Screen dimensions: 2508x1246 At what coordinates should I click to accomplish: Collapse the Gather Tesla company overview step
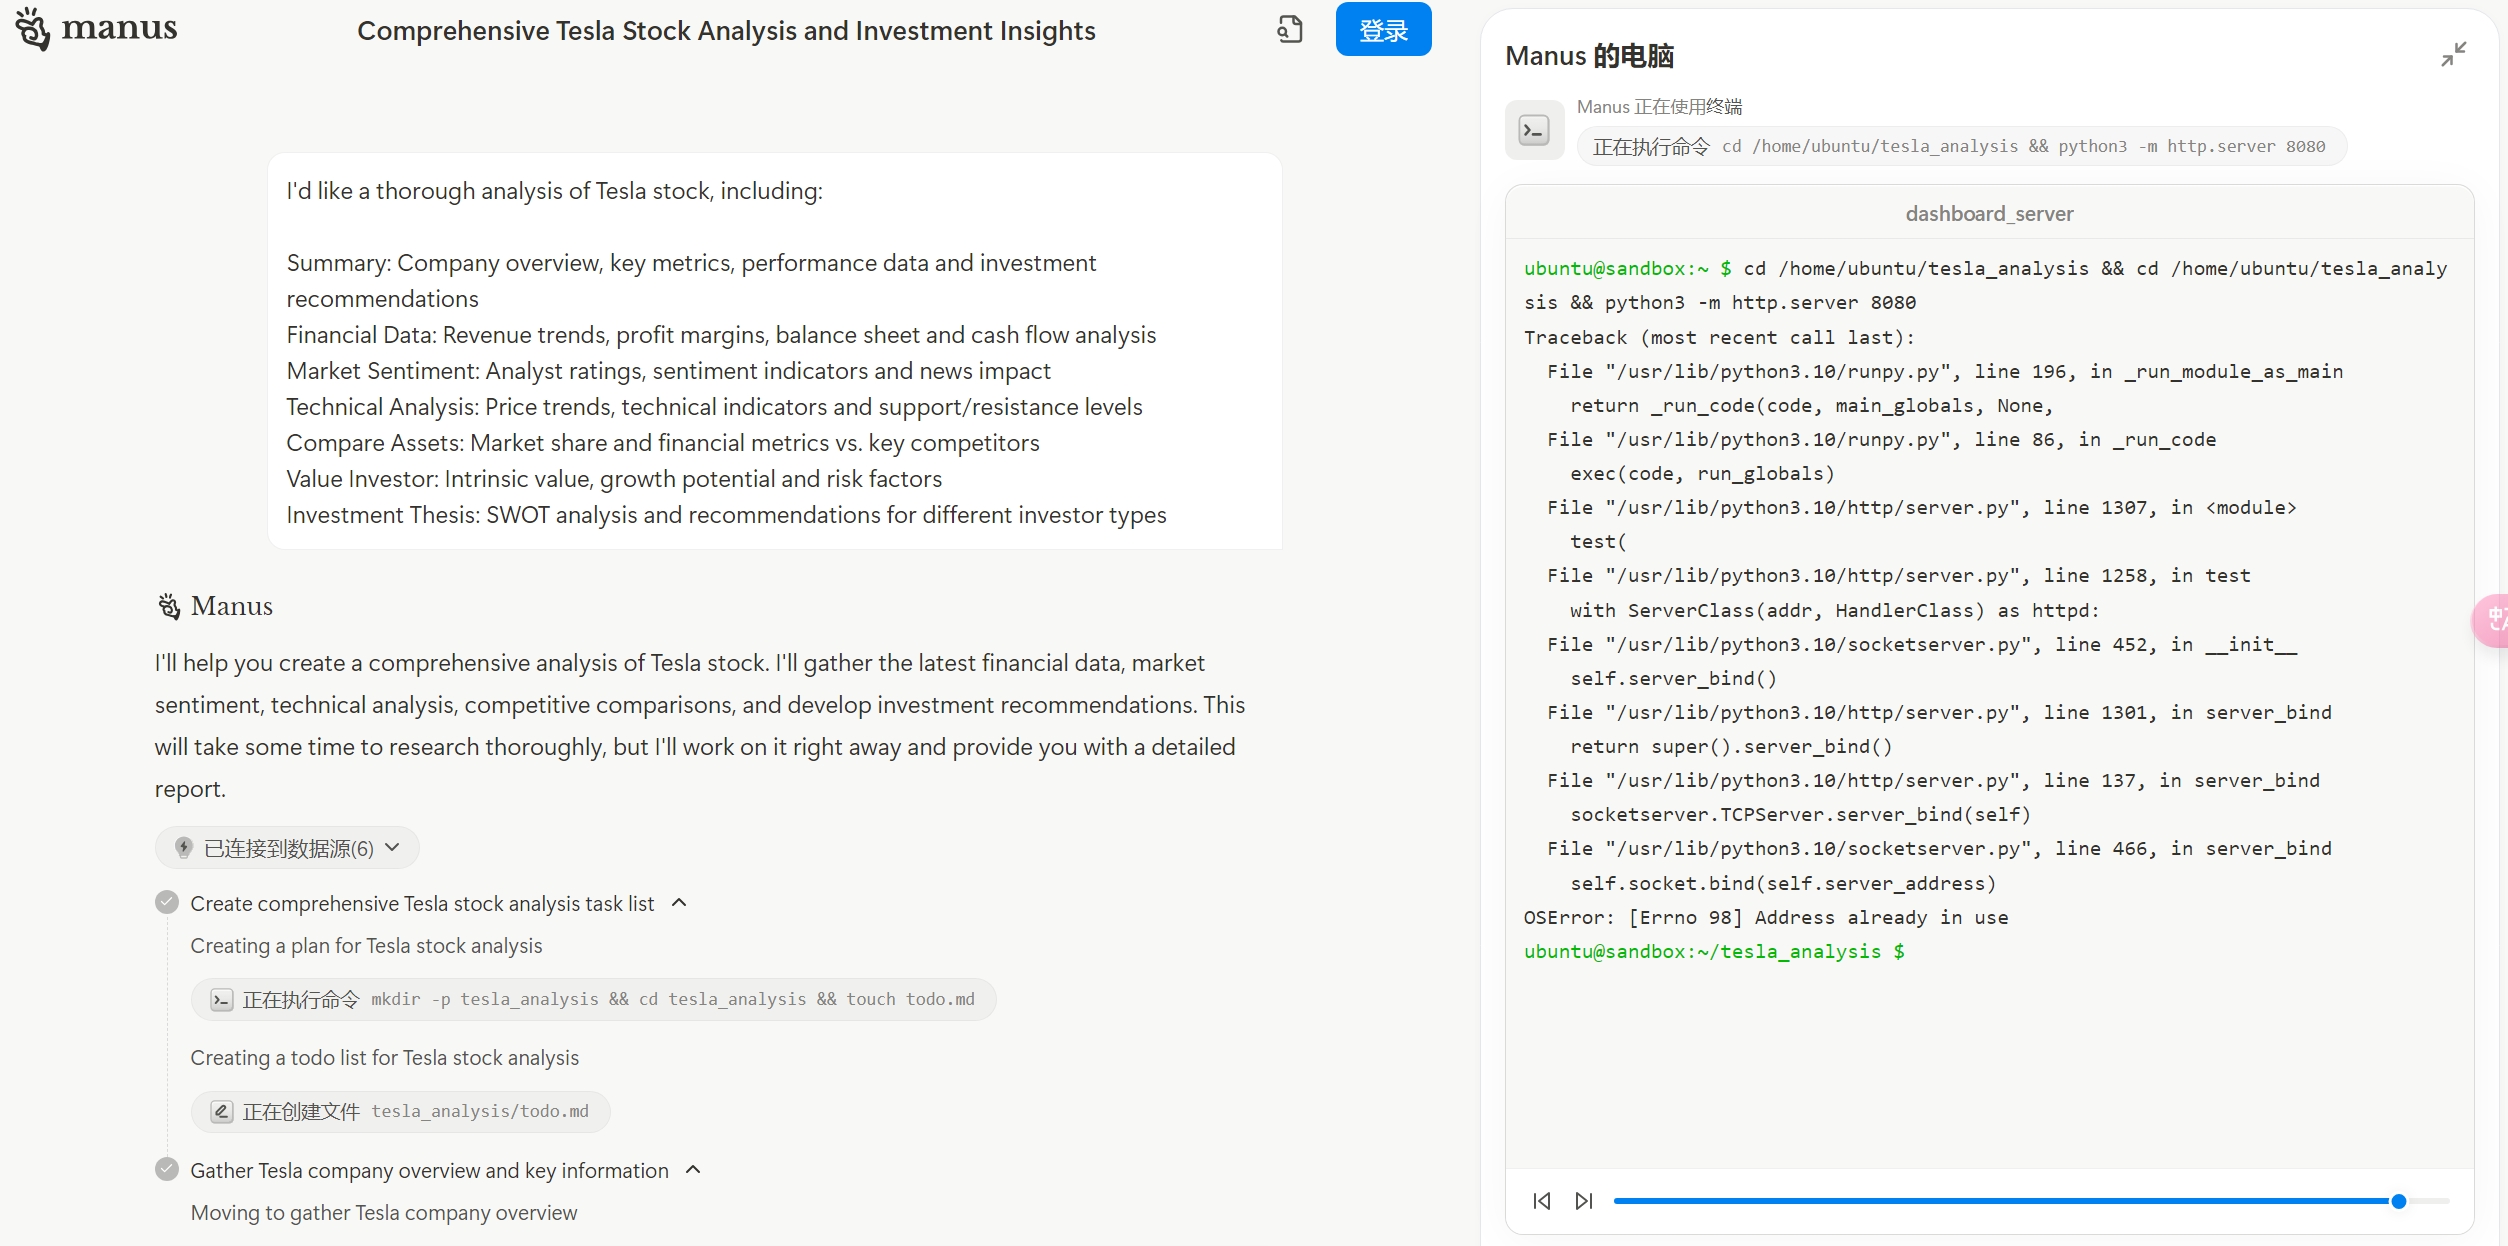(694, 1170)
